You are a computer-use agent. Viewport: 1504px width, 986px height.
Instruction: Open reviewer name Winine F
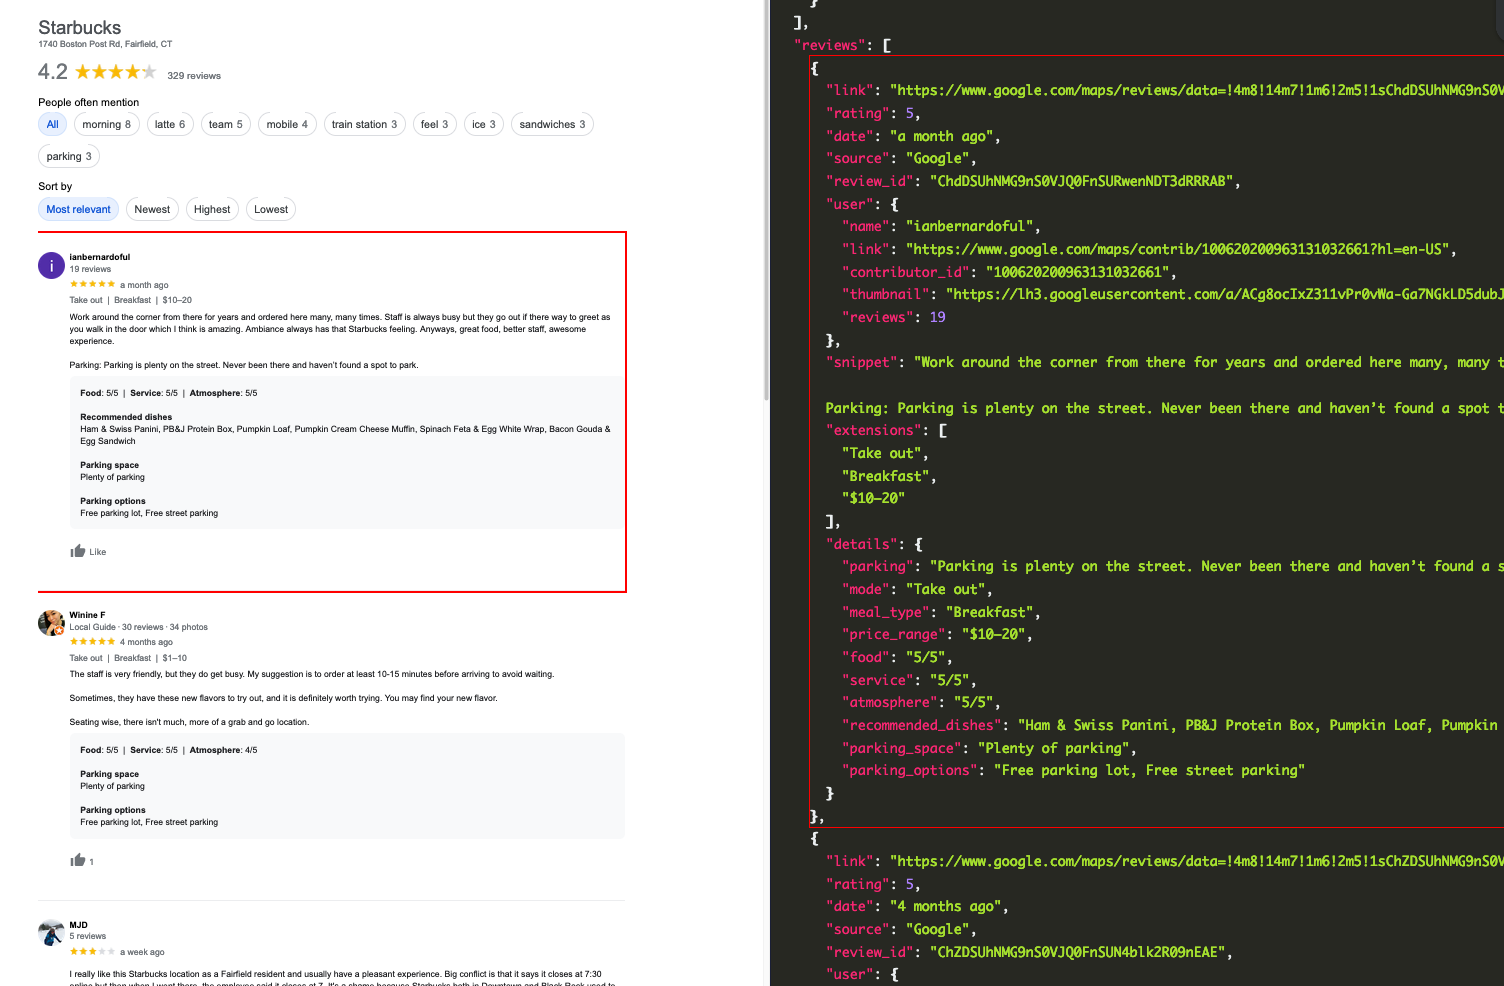(87, 615)
